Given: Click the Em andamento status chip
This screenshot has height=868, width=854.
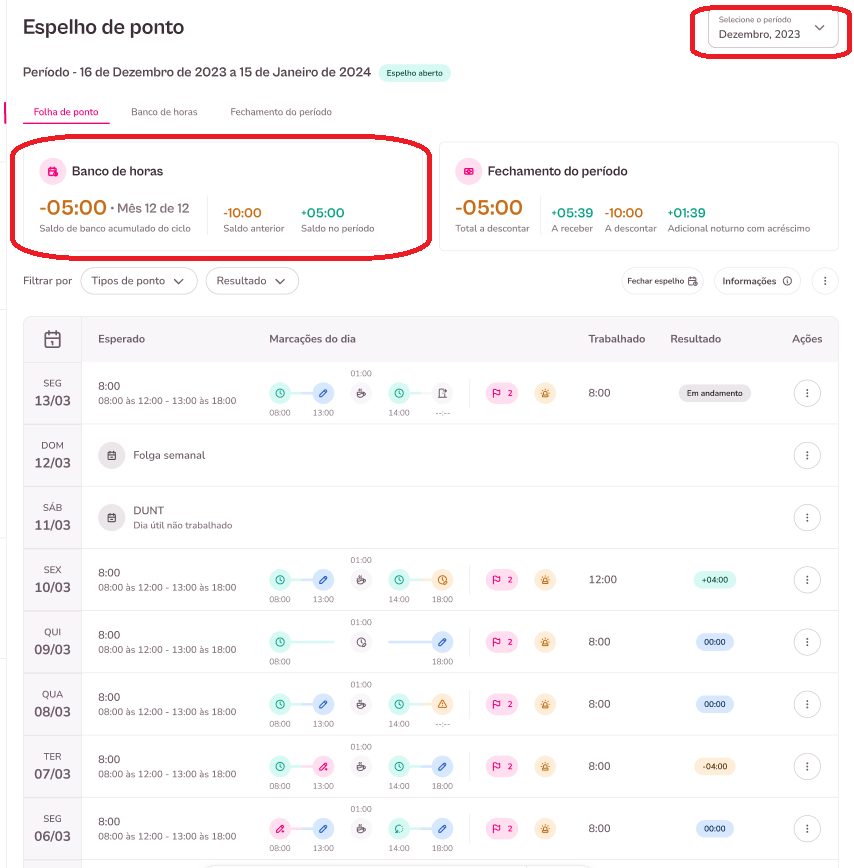Looking at the screenshot, I should tap(712, 393).
